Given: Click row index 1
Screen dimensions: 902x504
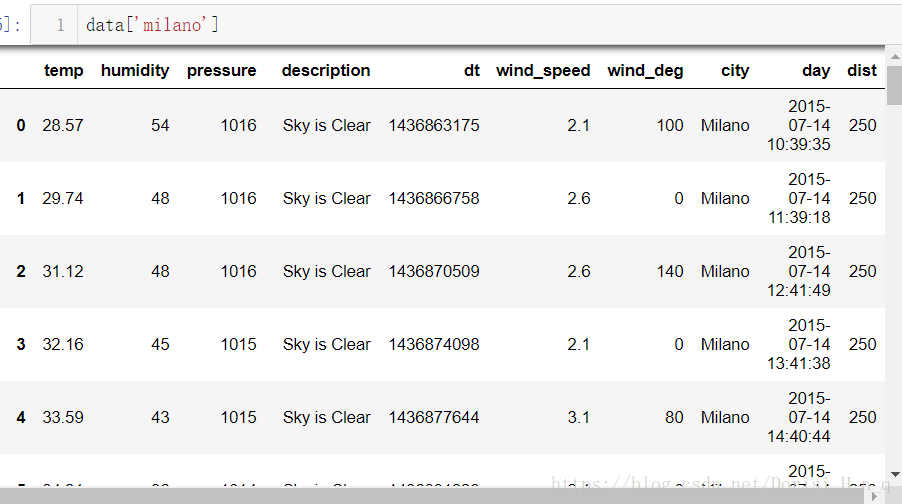Looking at the screenshot, I should tap(21, 198).
